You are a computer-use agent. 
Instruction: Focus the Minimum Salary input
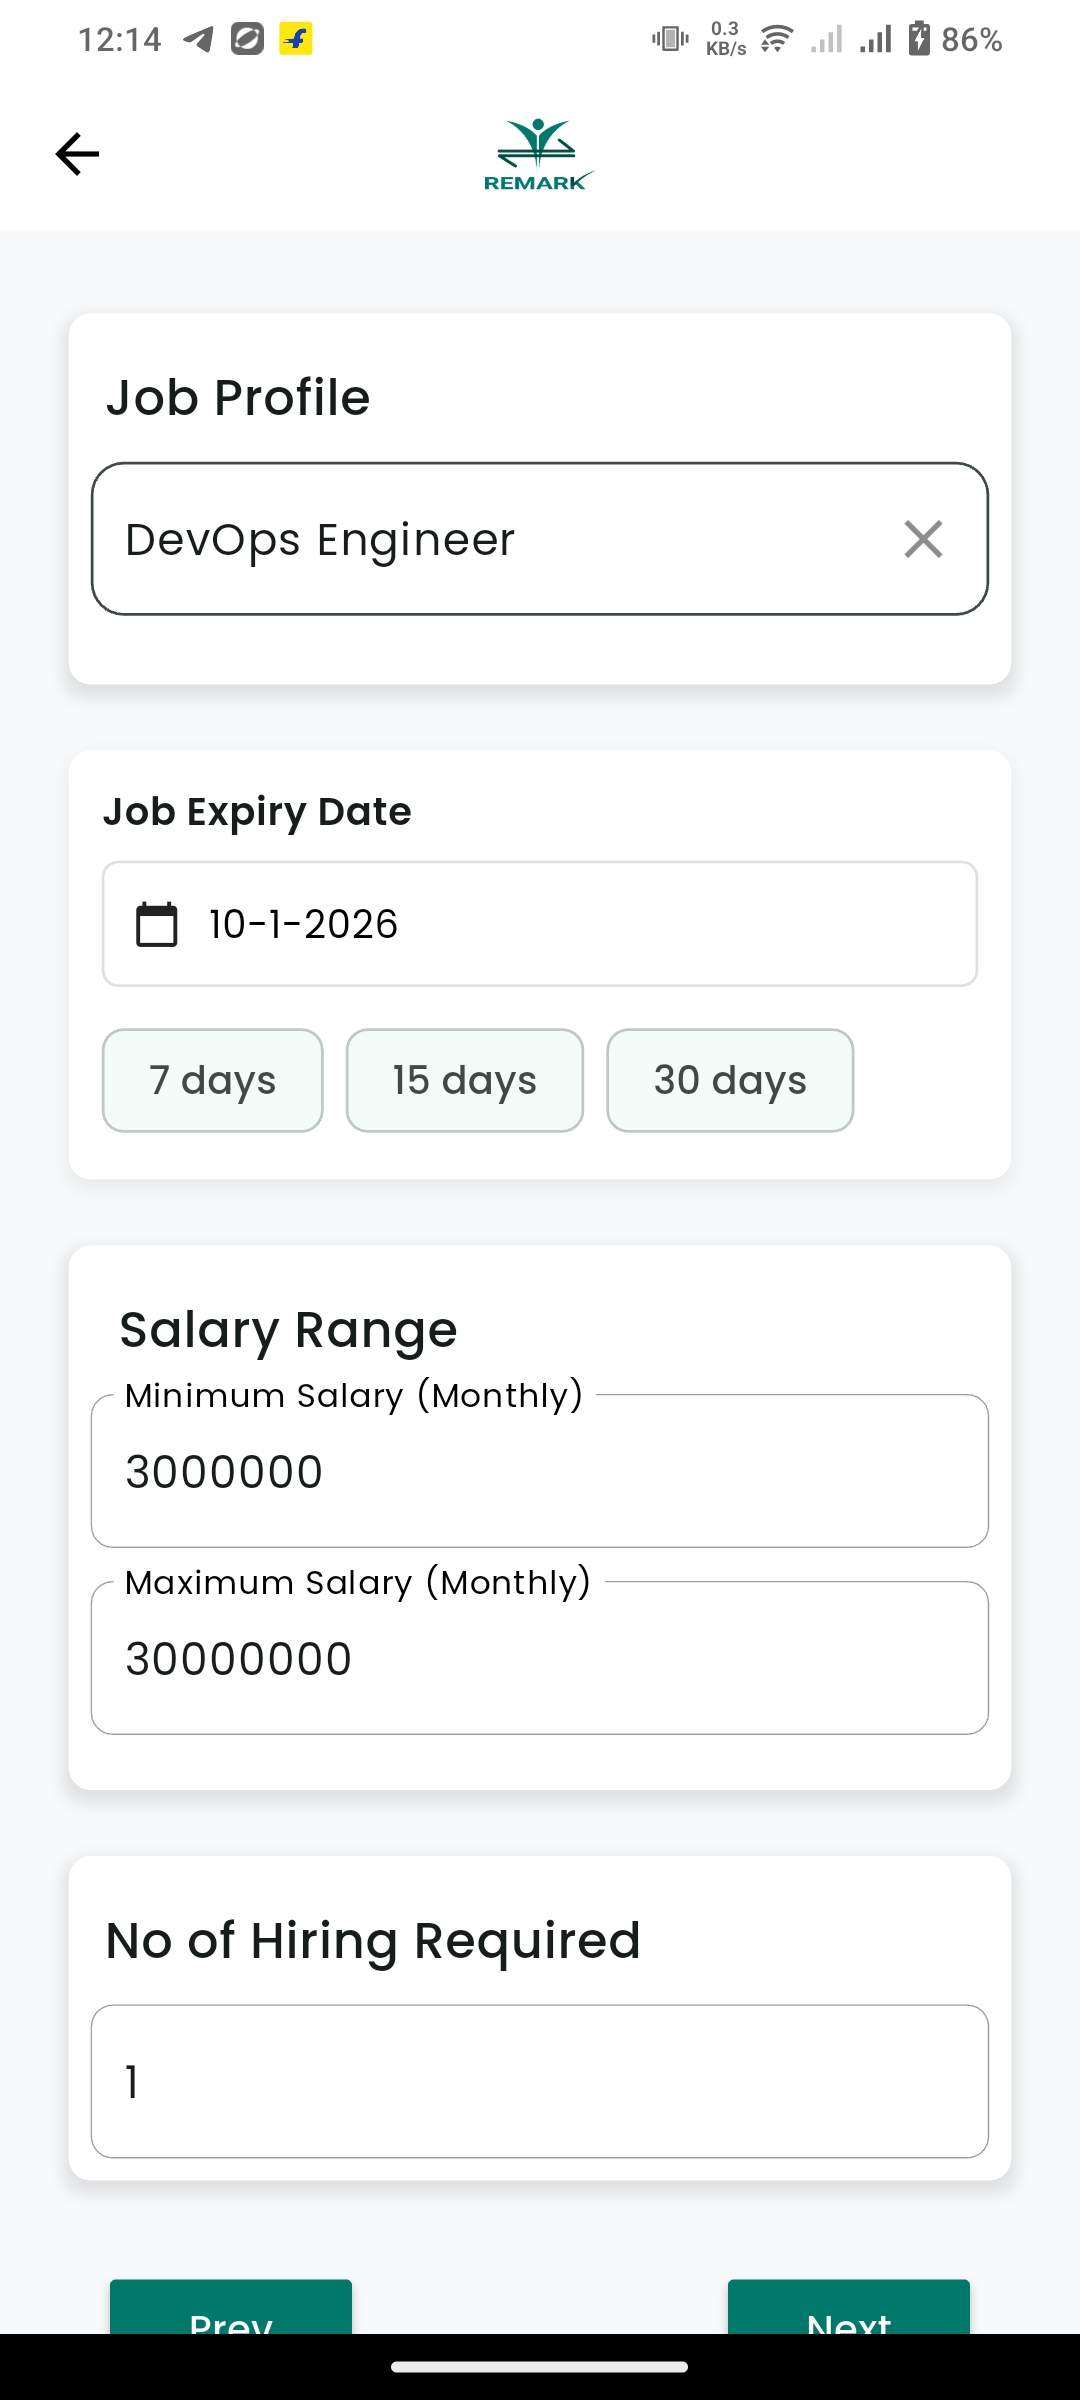tap(540, 1472)
